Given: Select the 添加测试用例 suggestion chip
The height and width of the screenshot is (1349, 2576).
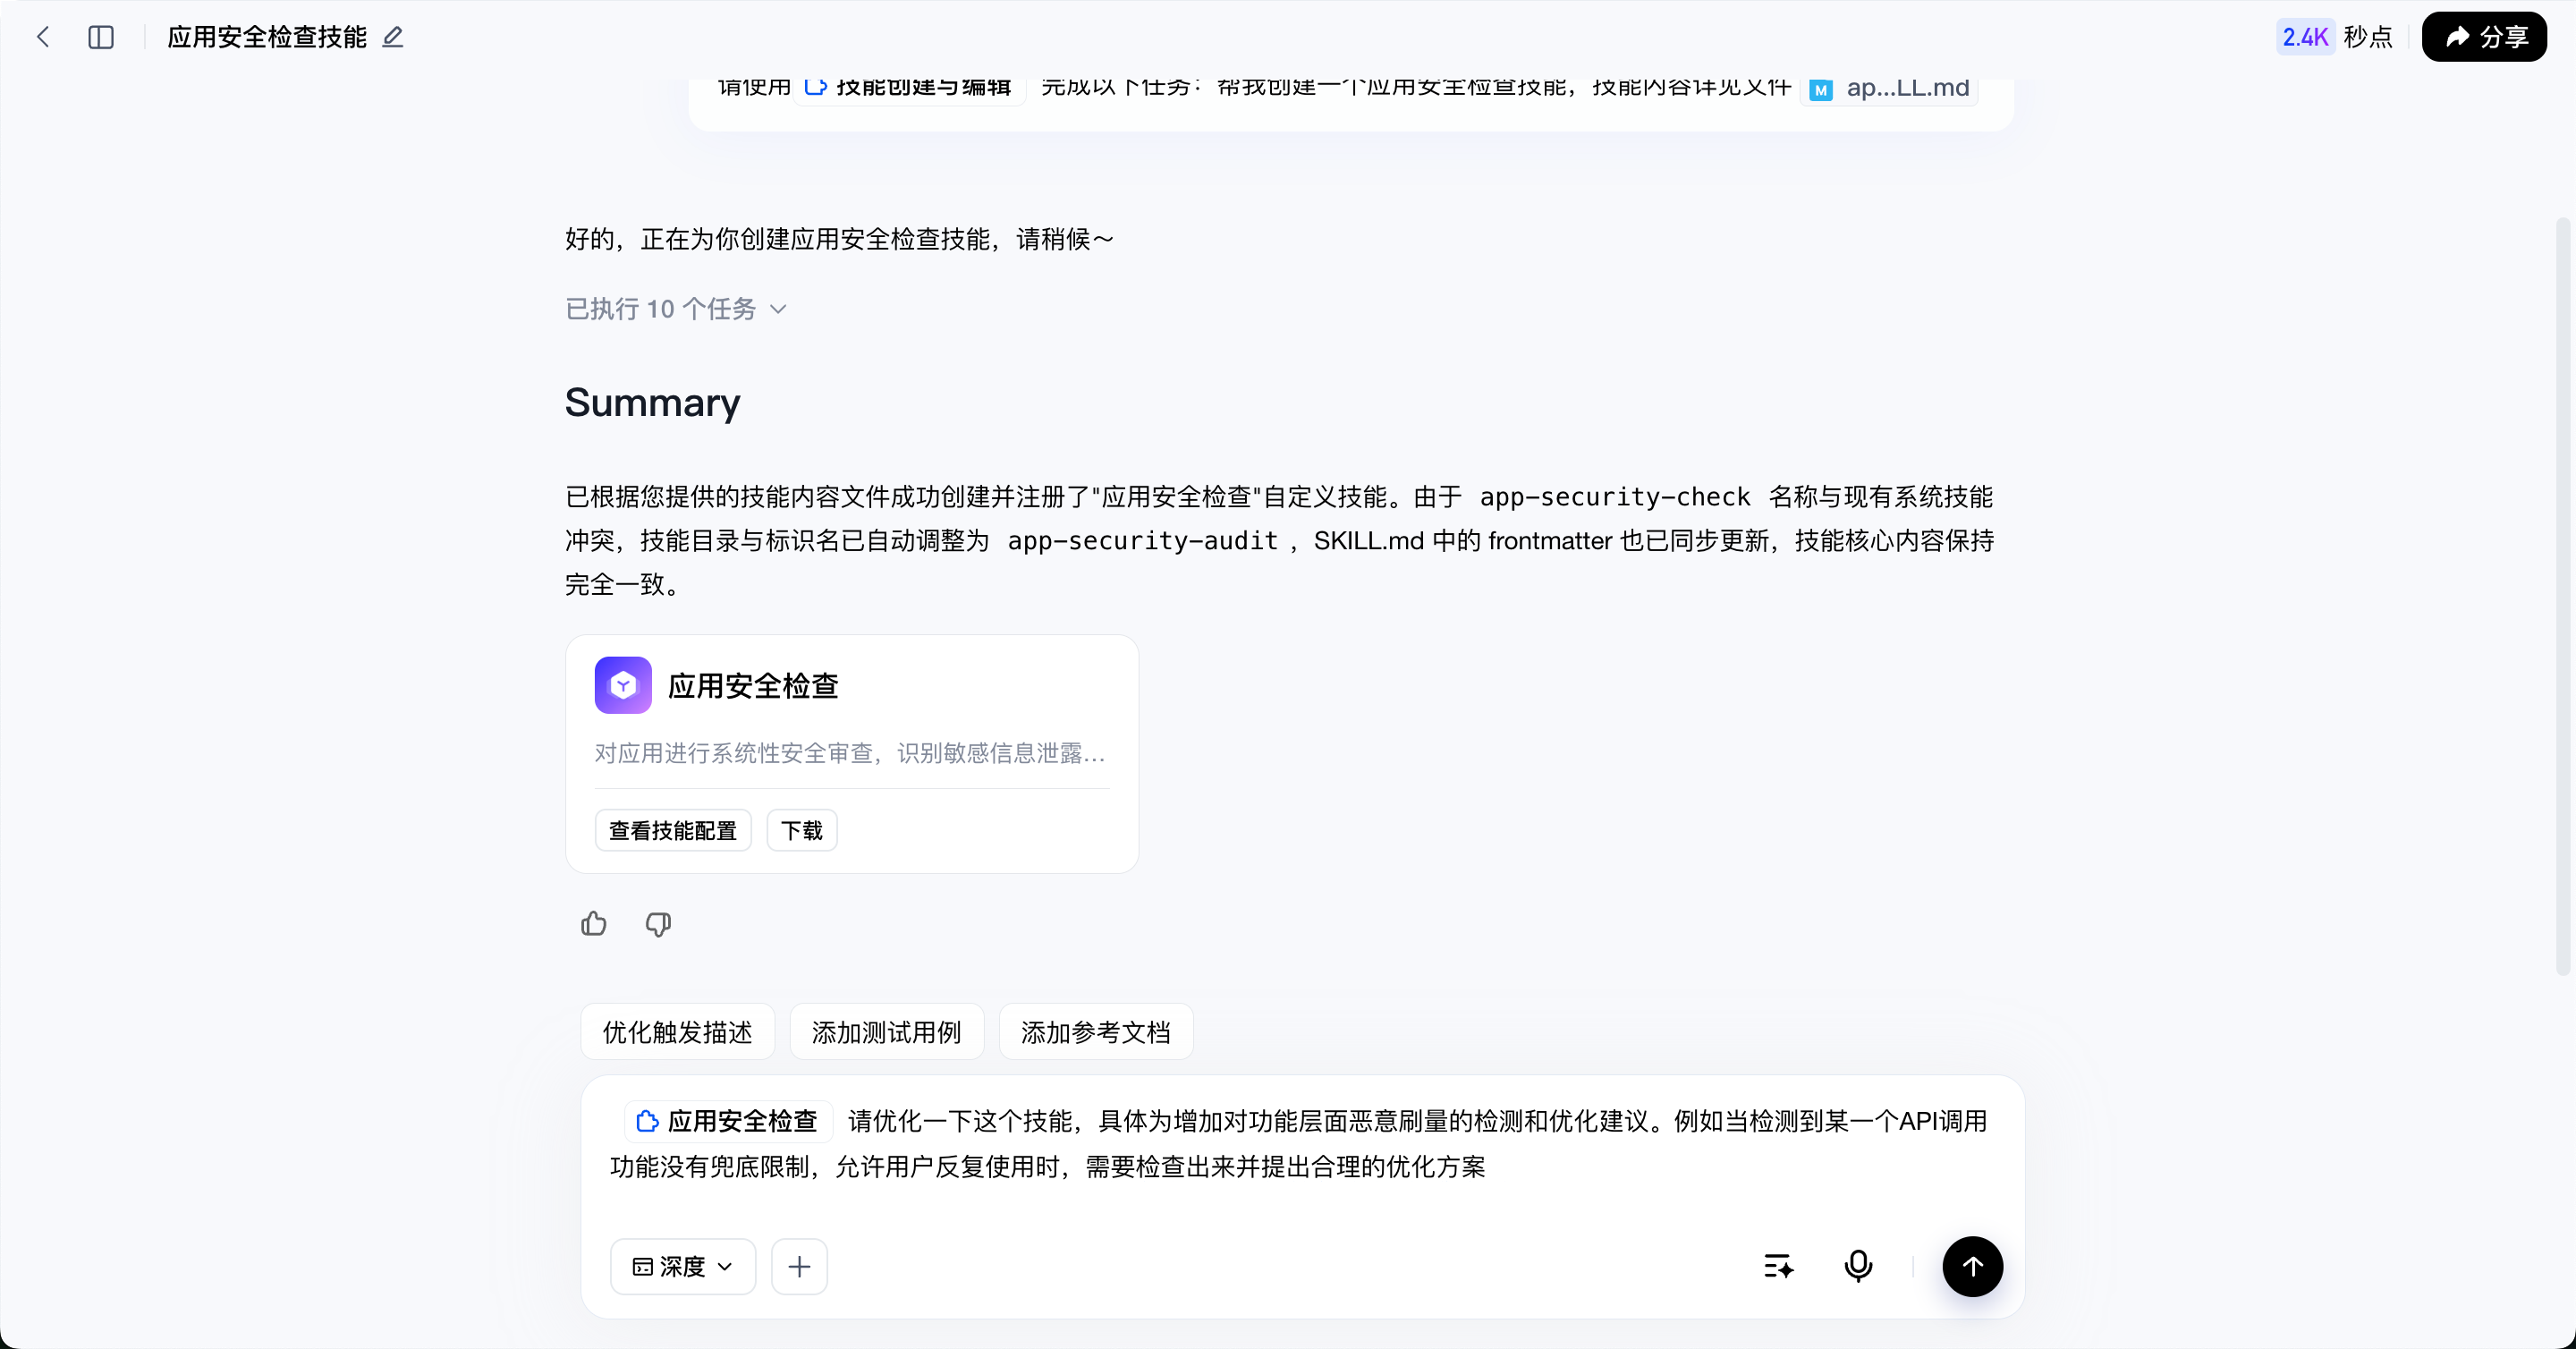Looking at the screenshot, I should 886,1032.
